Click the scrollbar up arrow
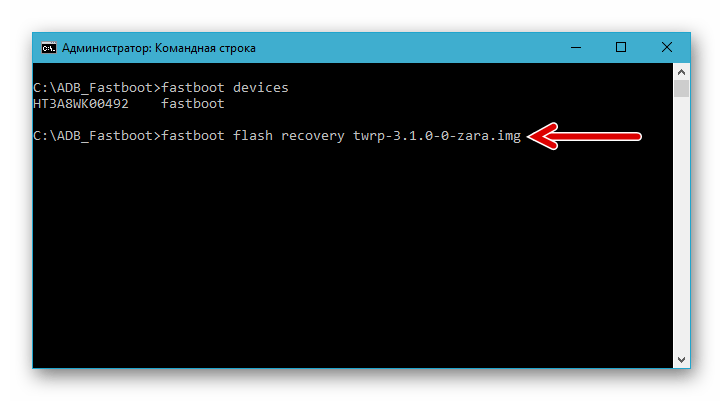 [682, 72]
